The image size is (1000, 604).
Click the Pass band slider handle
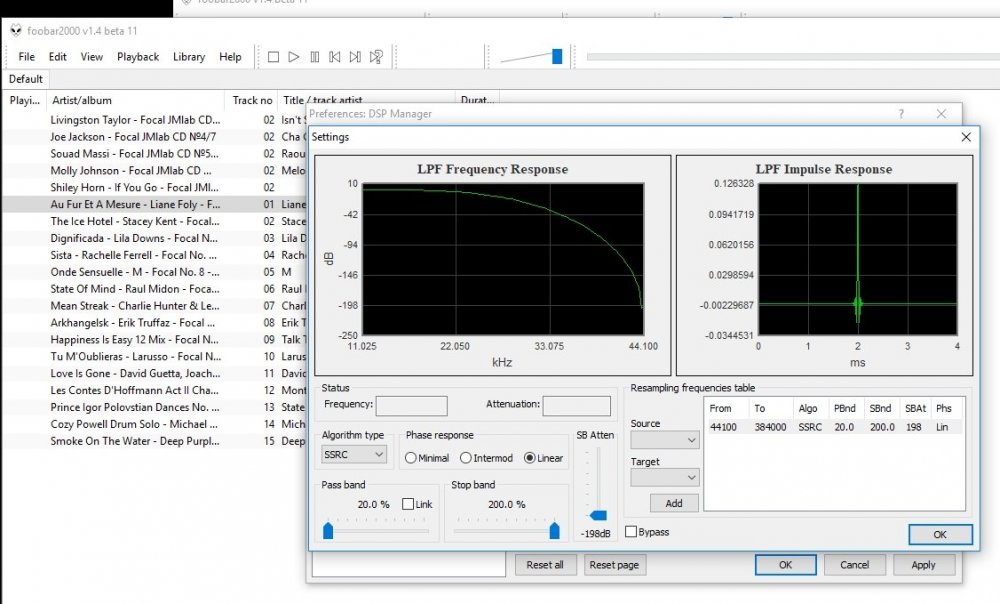(x=328, y=530)
